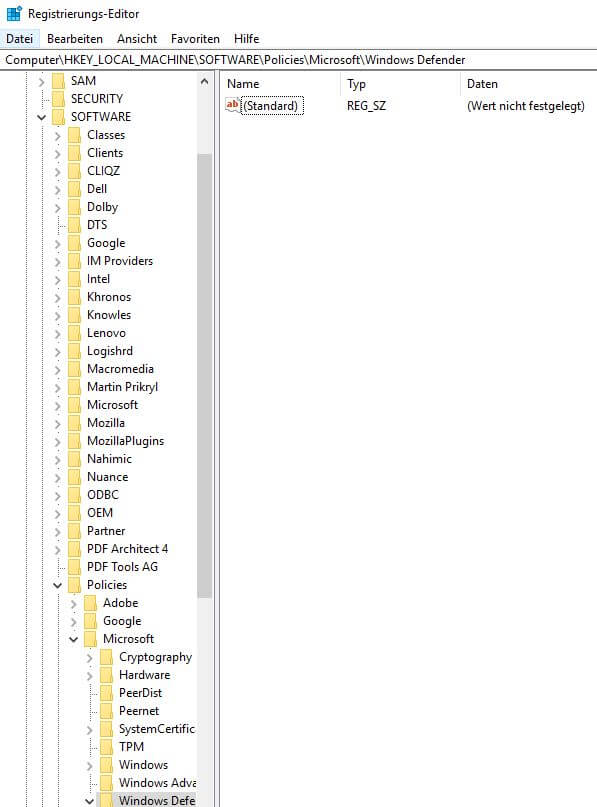Select the Windows Adva key

[157, 783]
